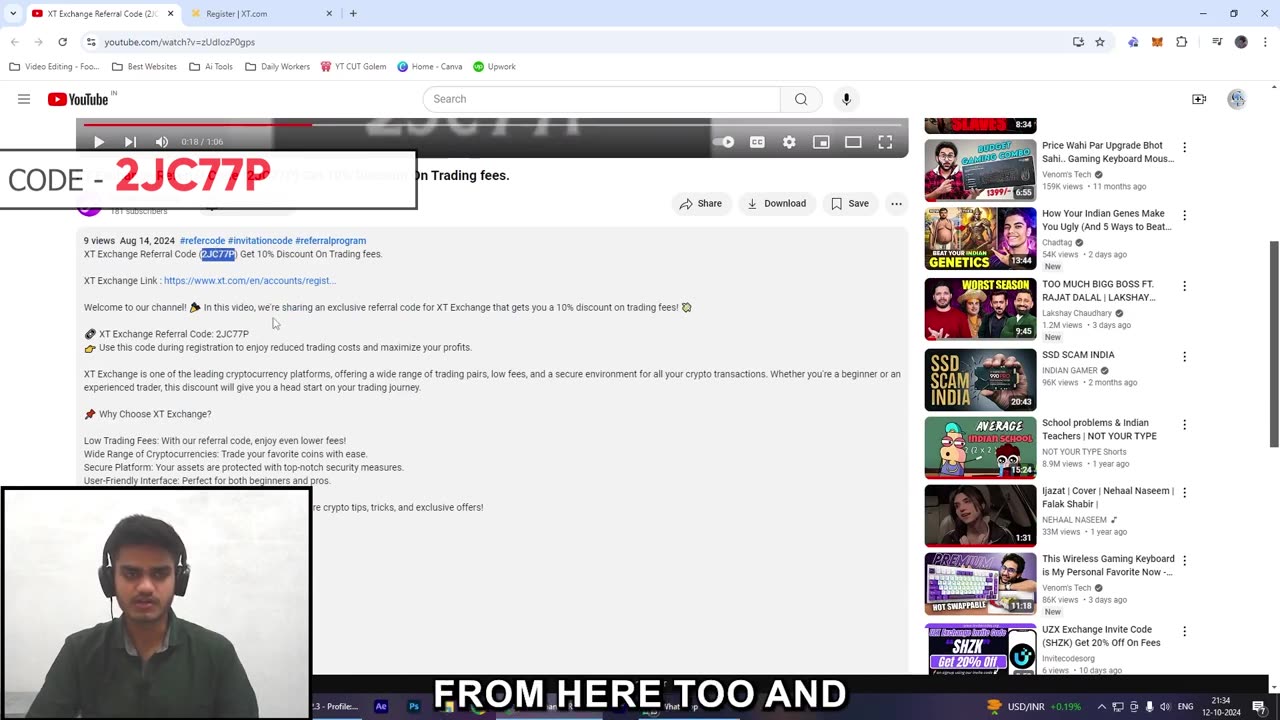Open the Best Websites bookmark folder

144,67
